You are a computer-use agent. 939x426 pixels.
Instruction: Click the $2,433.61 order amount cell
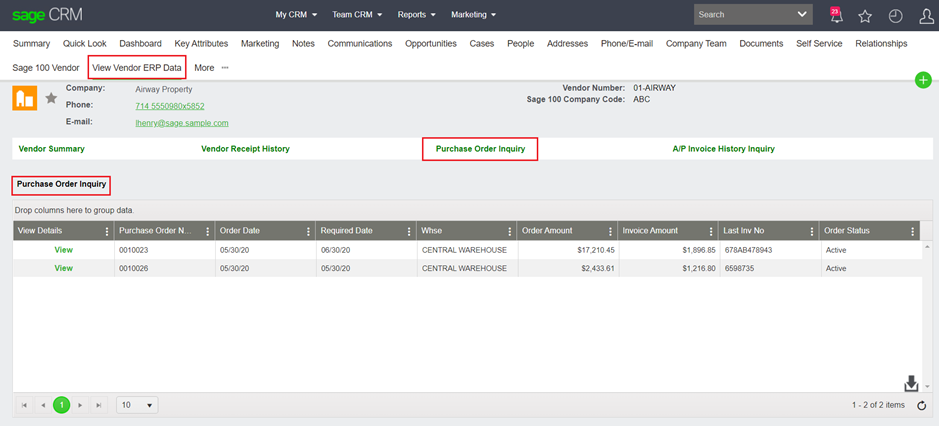[568, 268]
